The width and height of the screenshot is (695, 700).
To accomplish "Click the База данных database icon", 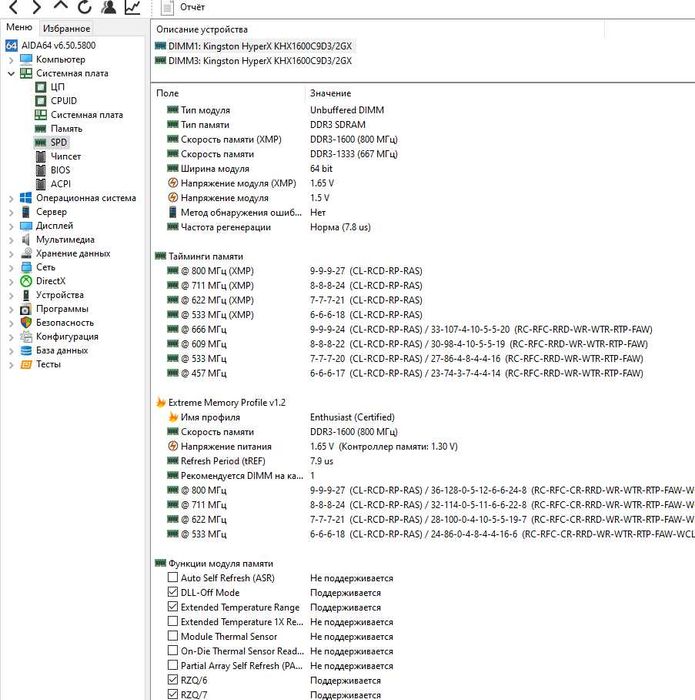I will (26, 350).
